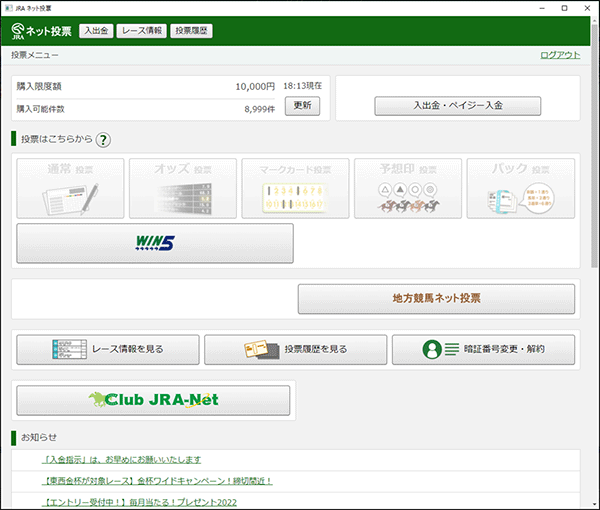Click the 投票はこちらから heading text
The height and width of the screenshot is (510, 600).
click(57, 139)
